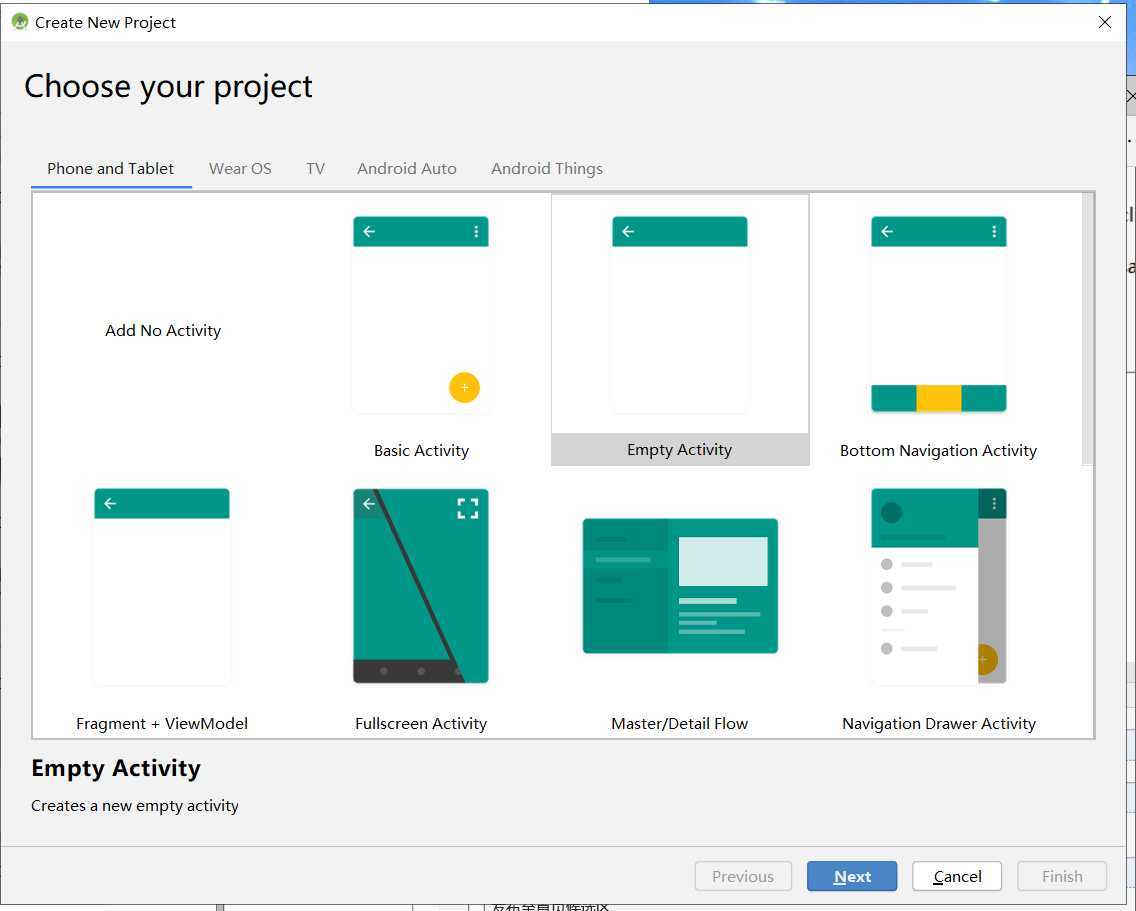This screenshot has height=911, width=1136.
Task: Click the template list vertical scrollbar
Action: [1088, 329]
